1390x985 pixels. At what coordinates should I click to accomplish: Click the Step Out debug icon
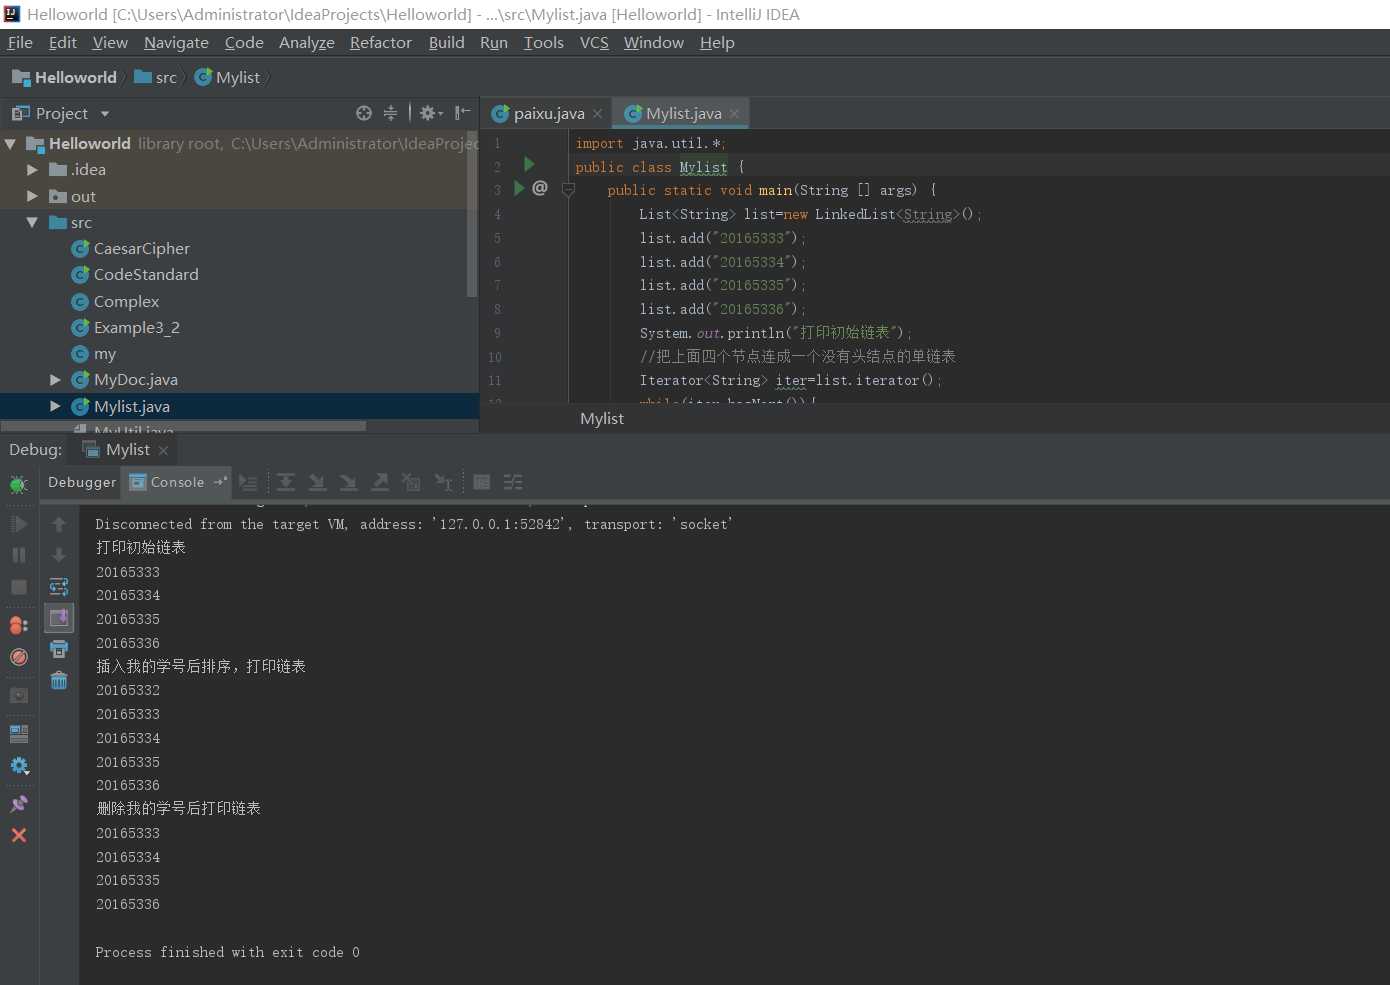tap(380, 483)
